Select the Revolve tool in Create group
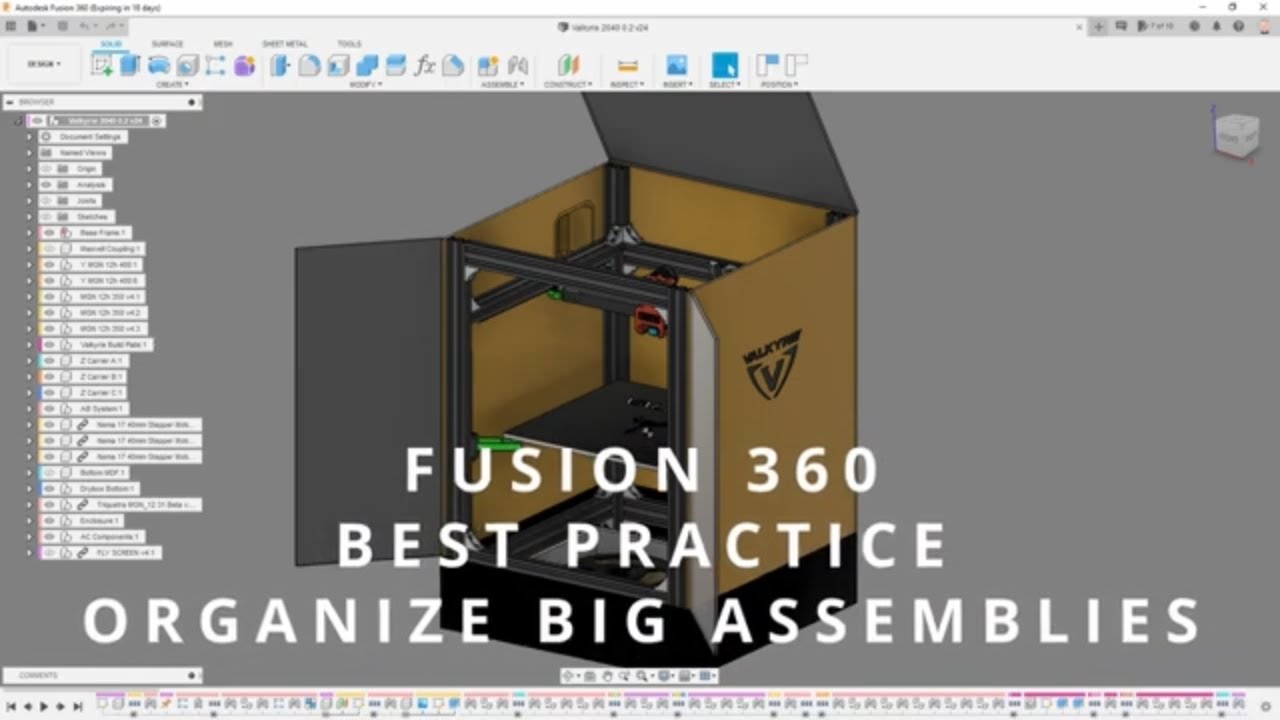1280x720 pixels. (158, 65)
